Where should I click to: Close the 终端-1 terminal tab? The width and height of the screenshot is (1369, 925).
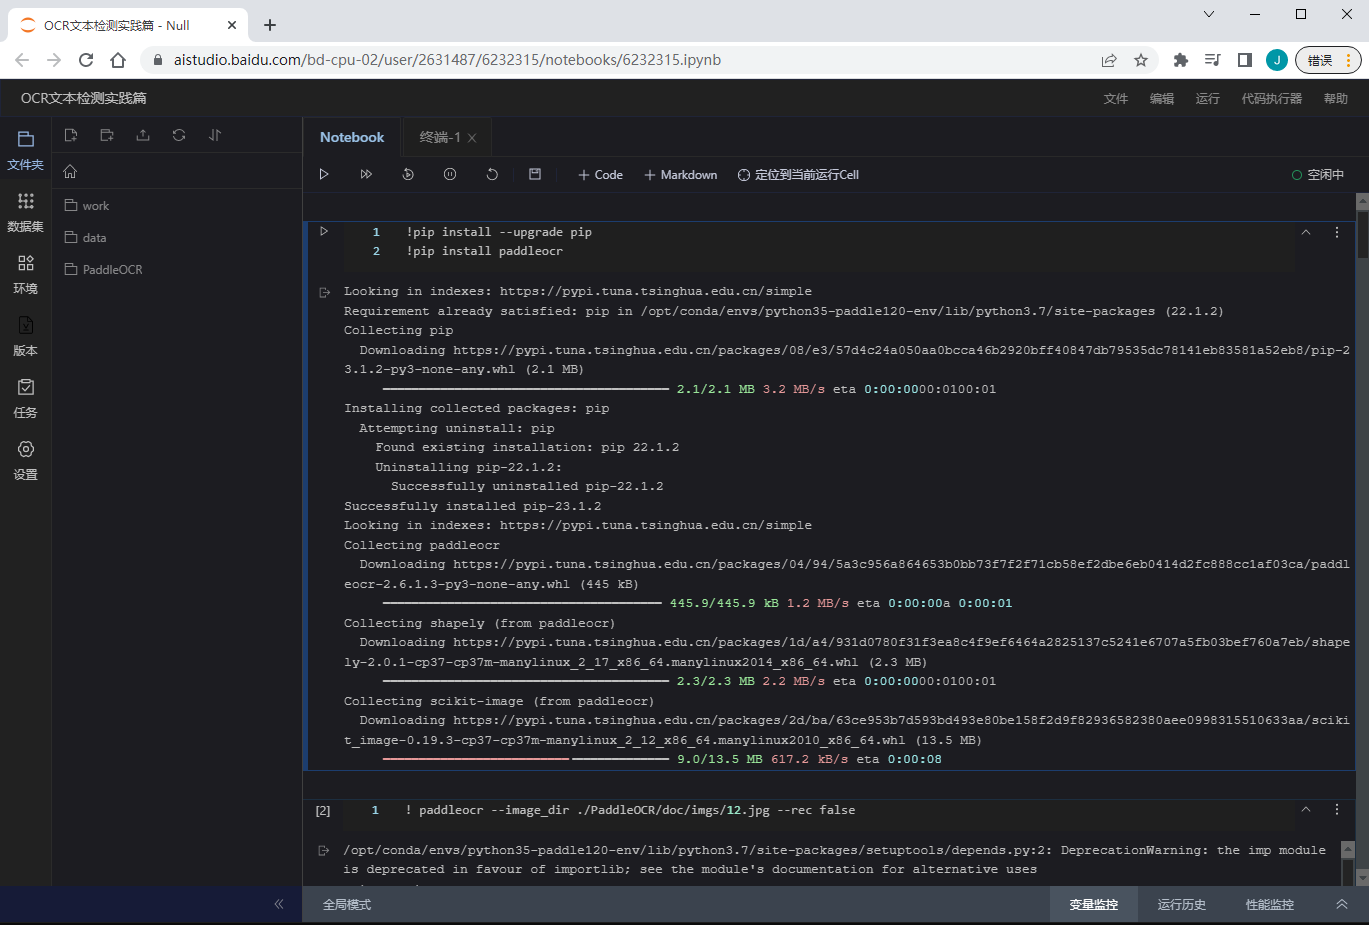[472, 138]
